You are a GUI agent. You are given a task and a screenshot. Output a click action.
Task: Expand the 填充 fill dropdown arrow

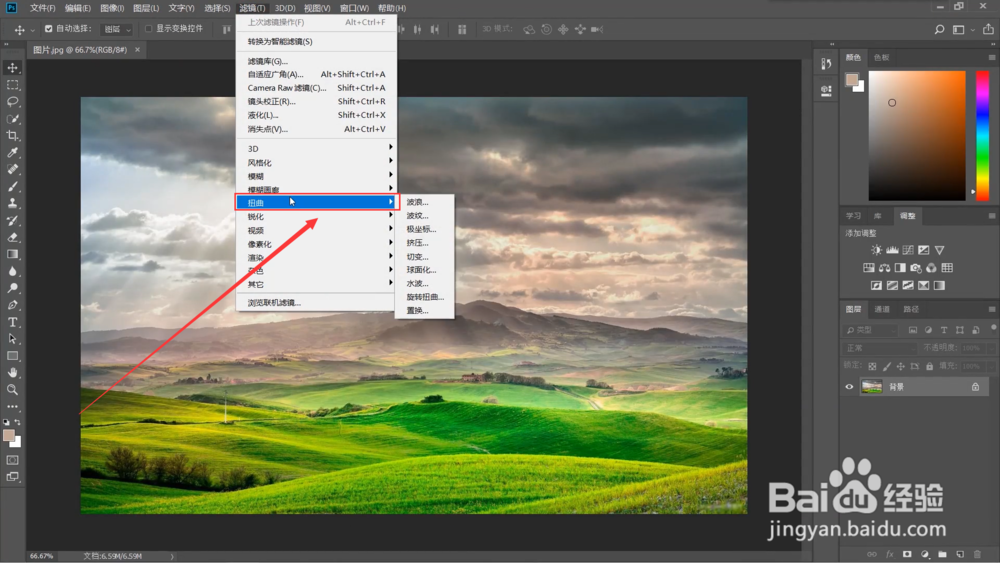click(990, 366)
